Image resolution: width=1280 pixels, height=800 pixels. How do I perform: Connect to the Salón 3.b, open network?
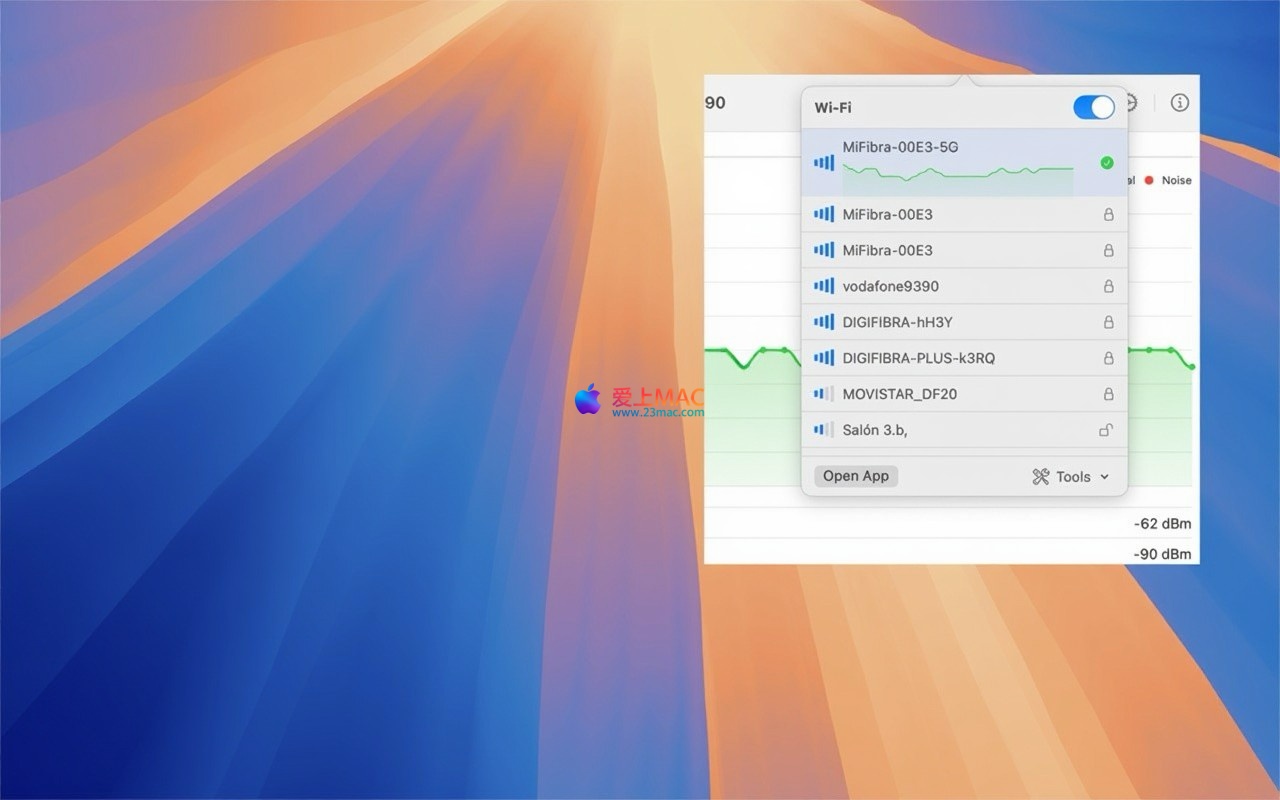pos(875,430)
